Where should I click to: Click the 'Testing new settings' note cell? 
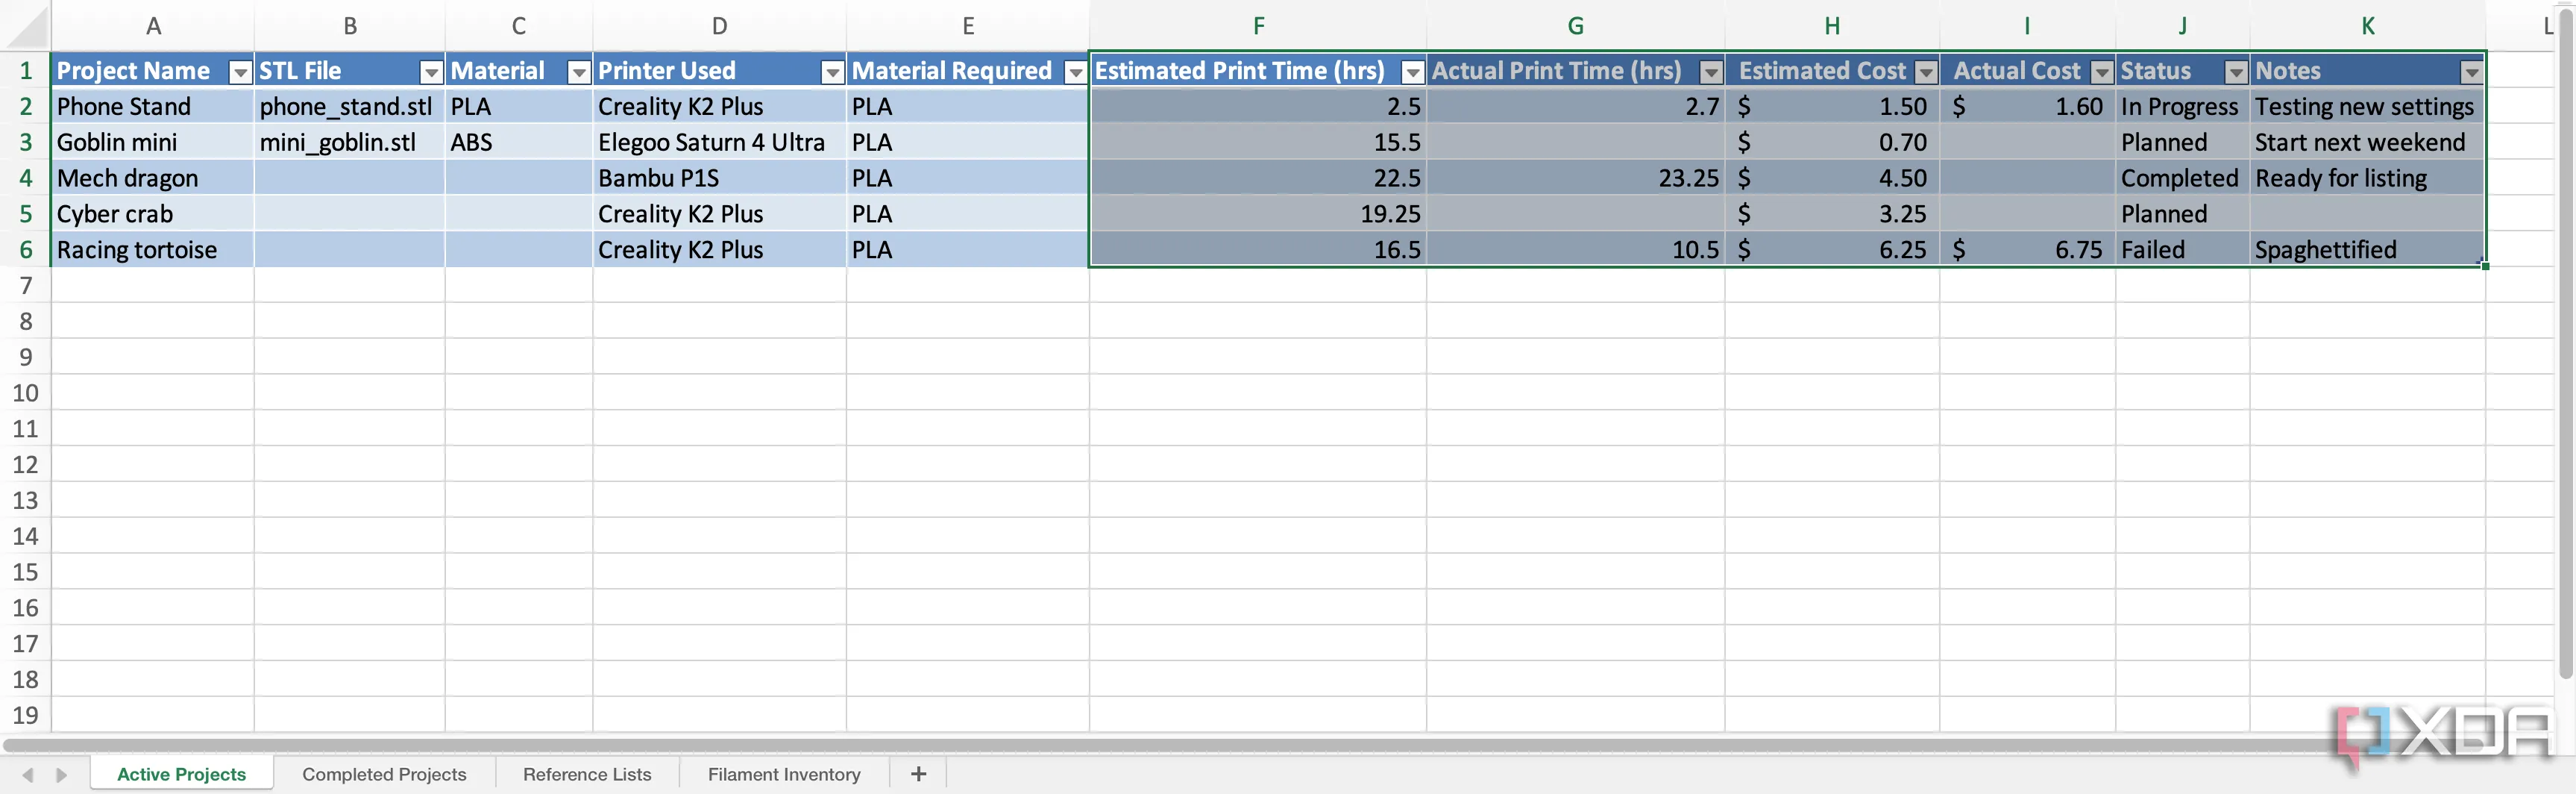coord(2367,107)
